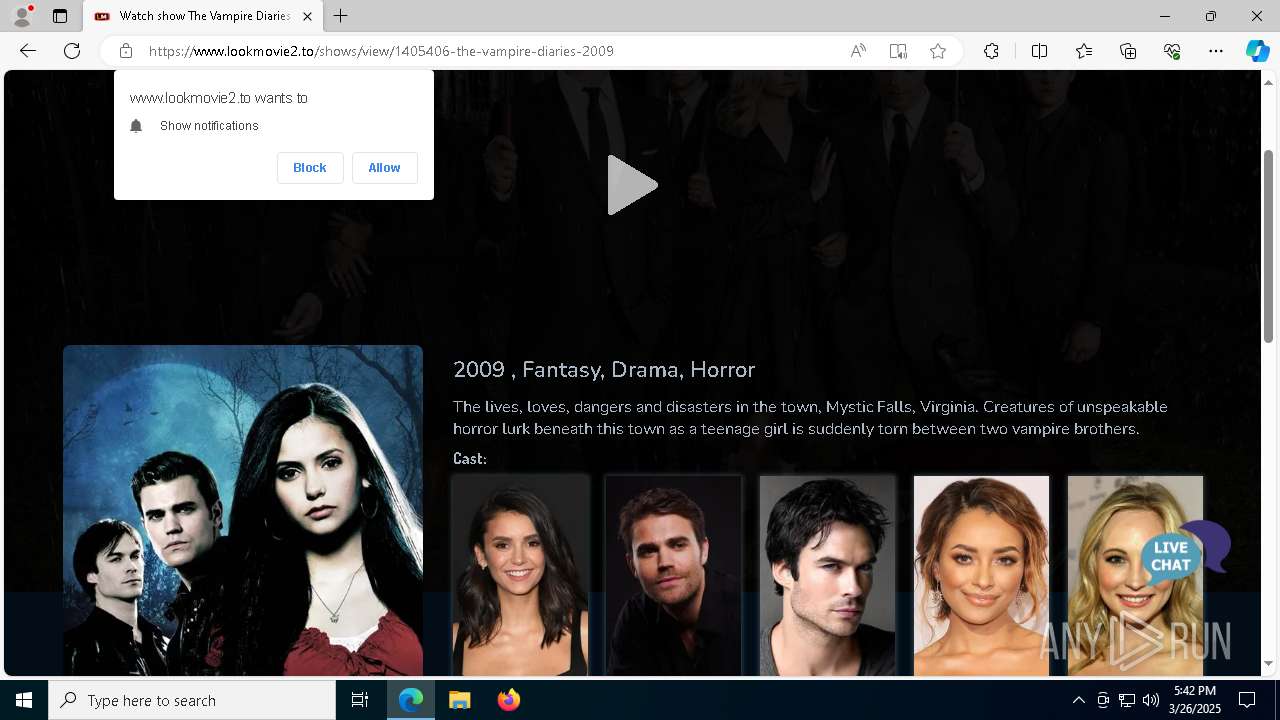Open the clock showing 5:42 PM
Image resolution: width=1280 pixels, height=720 pixels.
[1194, 700]
